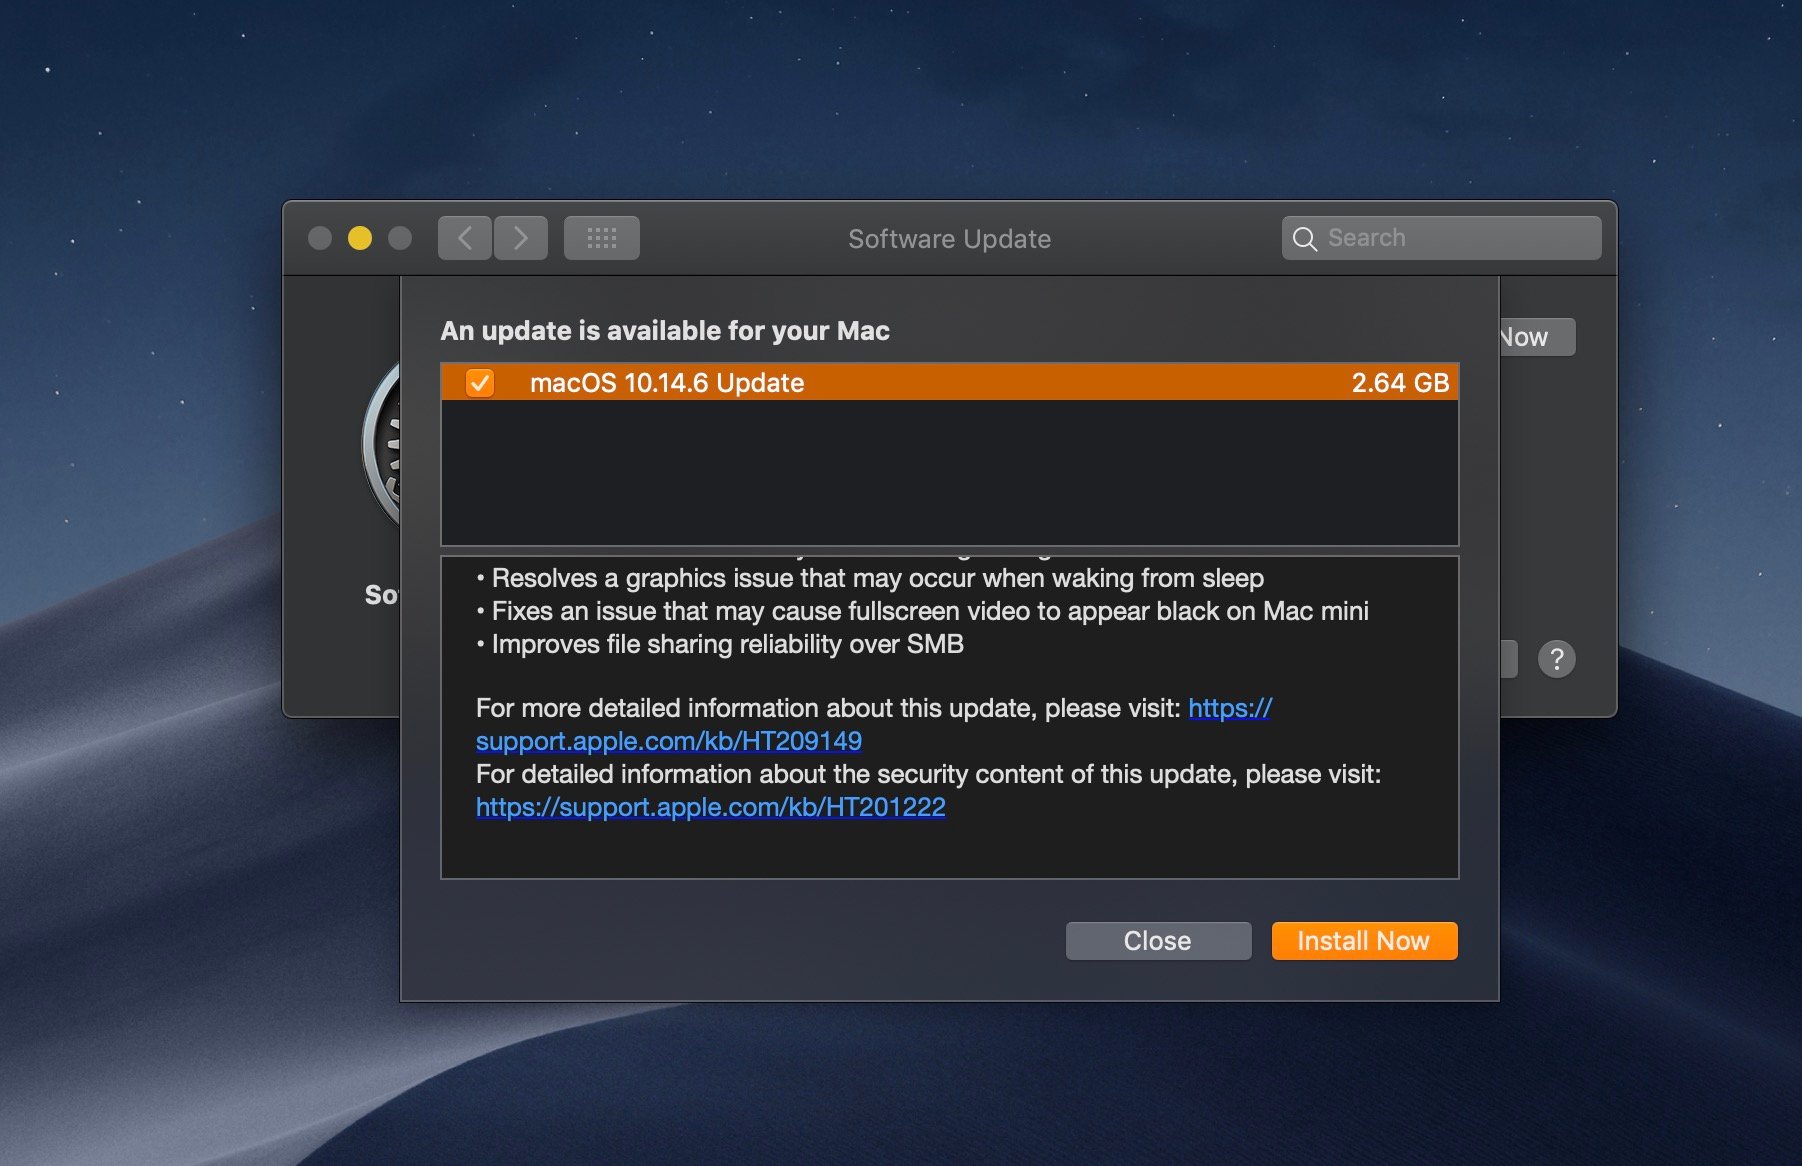The width and height of the screenshot is (1802, 1166).
Task: Open the HT201222 security content link
Action: pos(710,807)
